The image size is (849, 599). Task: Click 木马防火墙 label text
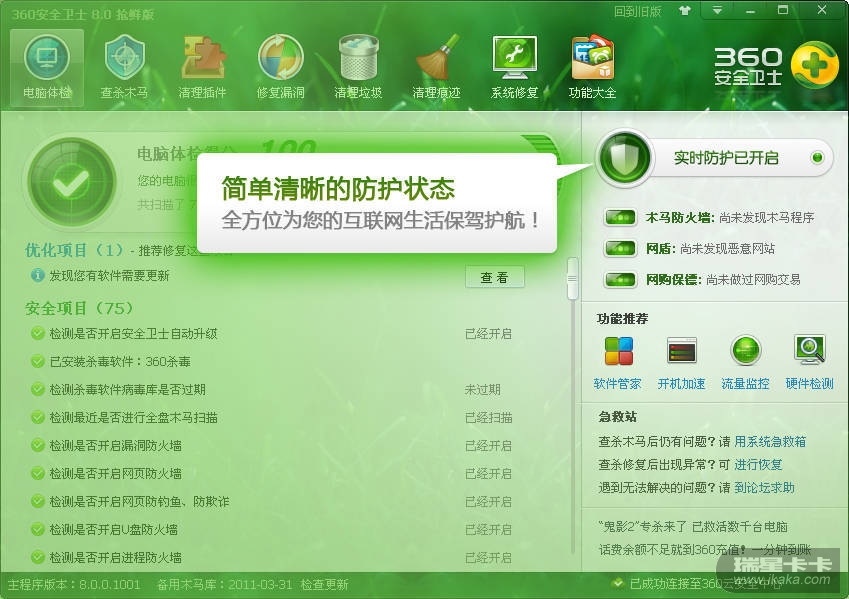click(679, 218)
